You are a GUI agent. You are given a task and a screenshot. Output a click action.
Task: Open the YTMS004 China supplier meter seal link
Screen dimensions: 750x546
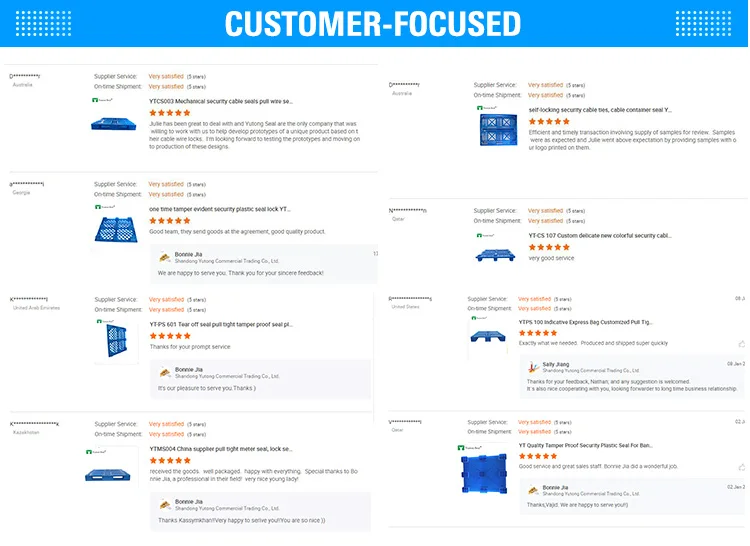220,449
